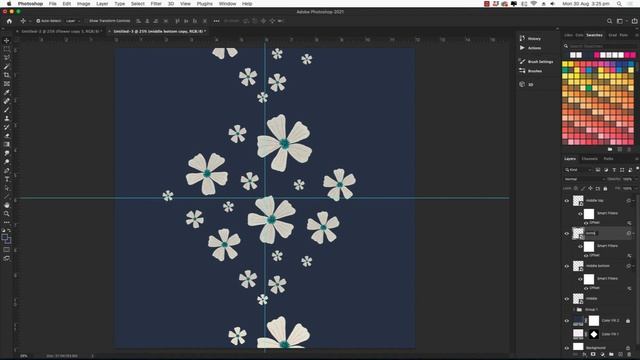Click the Home icon in options bar
The height and width of the screenshot is (360, 640).
[x=9, y=21]
